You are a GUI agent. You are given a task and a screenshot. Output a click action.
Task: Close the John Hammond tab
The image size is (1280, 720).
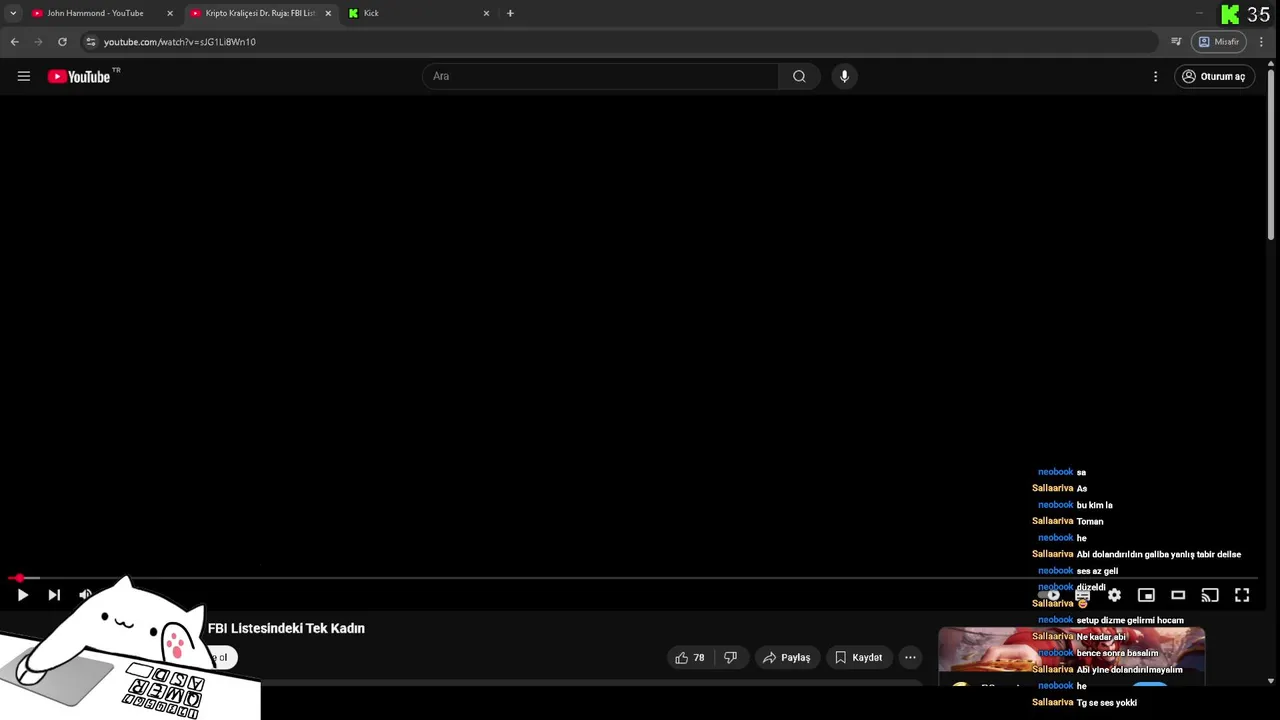tap(170, 13)
